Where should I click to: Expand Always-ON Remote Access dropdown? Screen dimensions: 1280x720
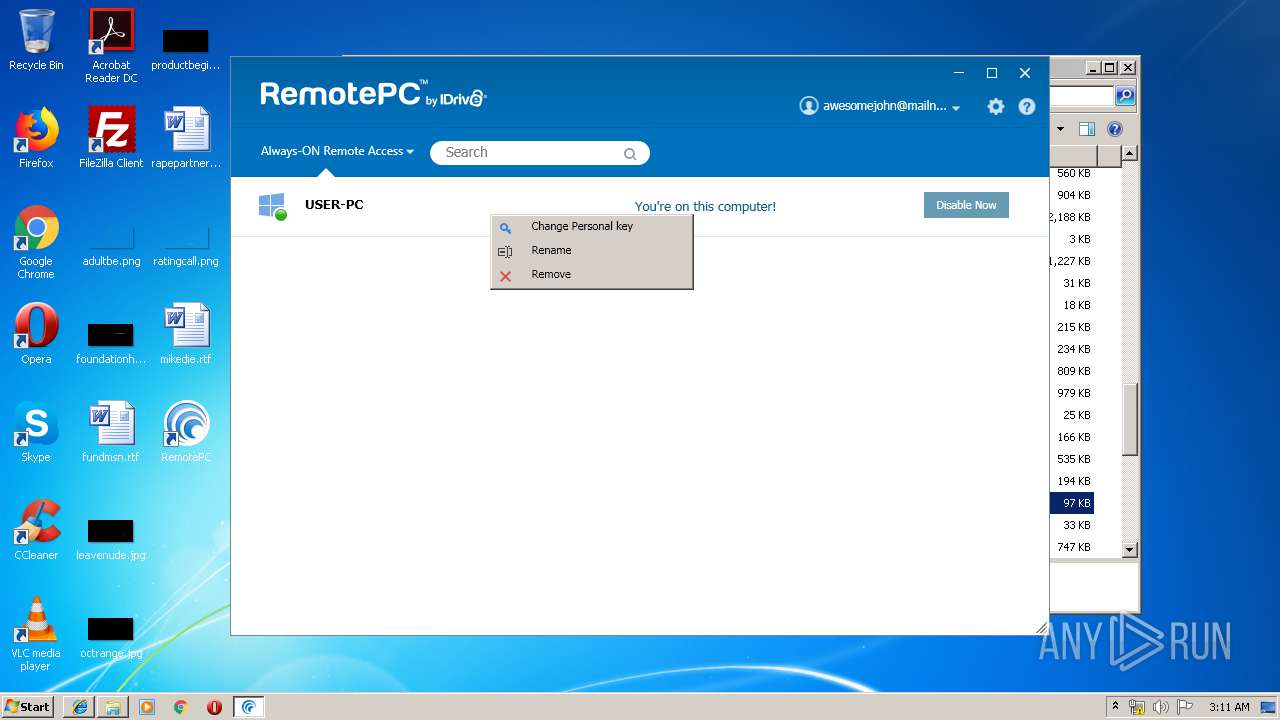[x=337, y=151]
